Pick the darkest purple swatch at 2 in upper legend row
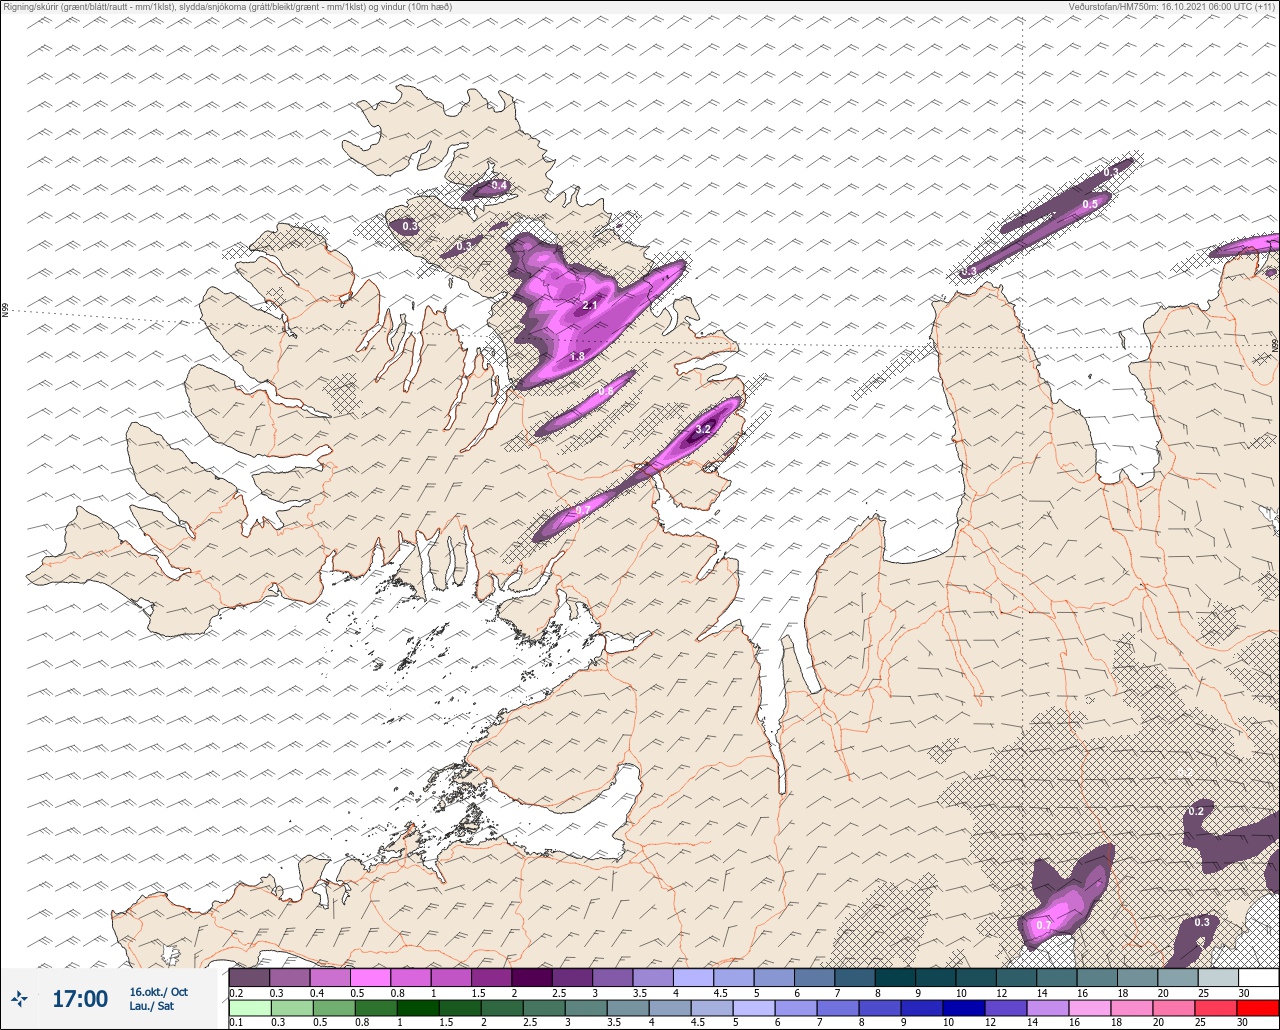 click(x=531, y=977)
